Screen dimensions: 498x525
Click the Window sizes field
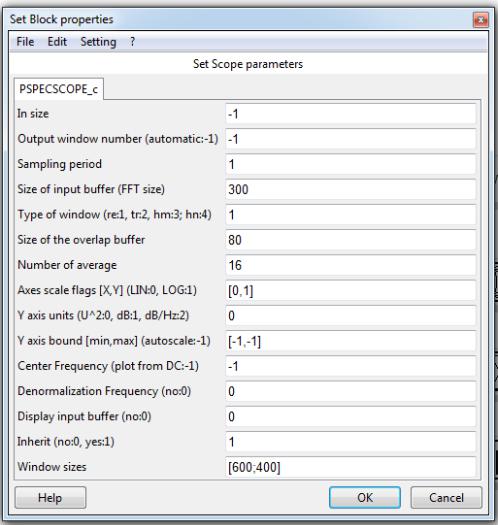click(x=350, y=467)
